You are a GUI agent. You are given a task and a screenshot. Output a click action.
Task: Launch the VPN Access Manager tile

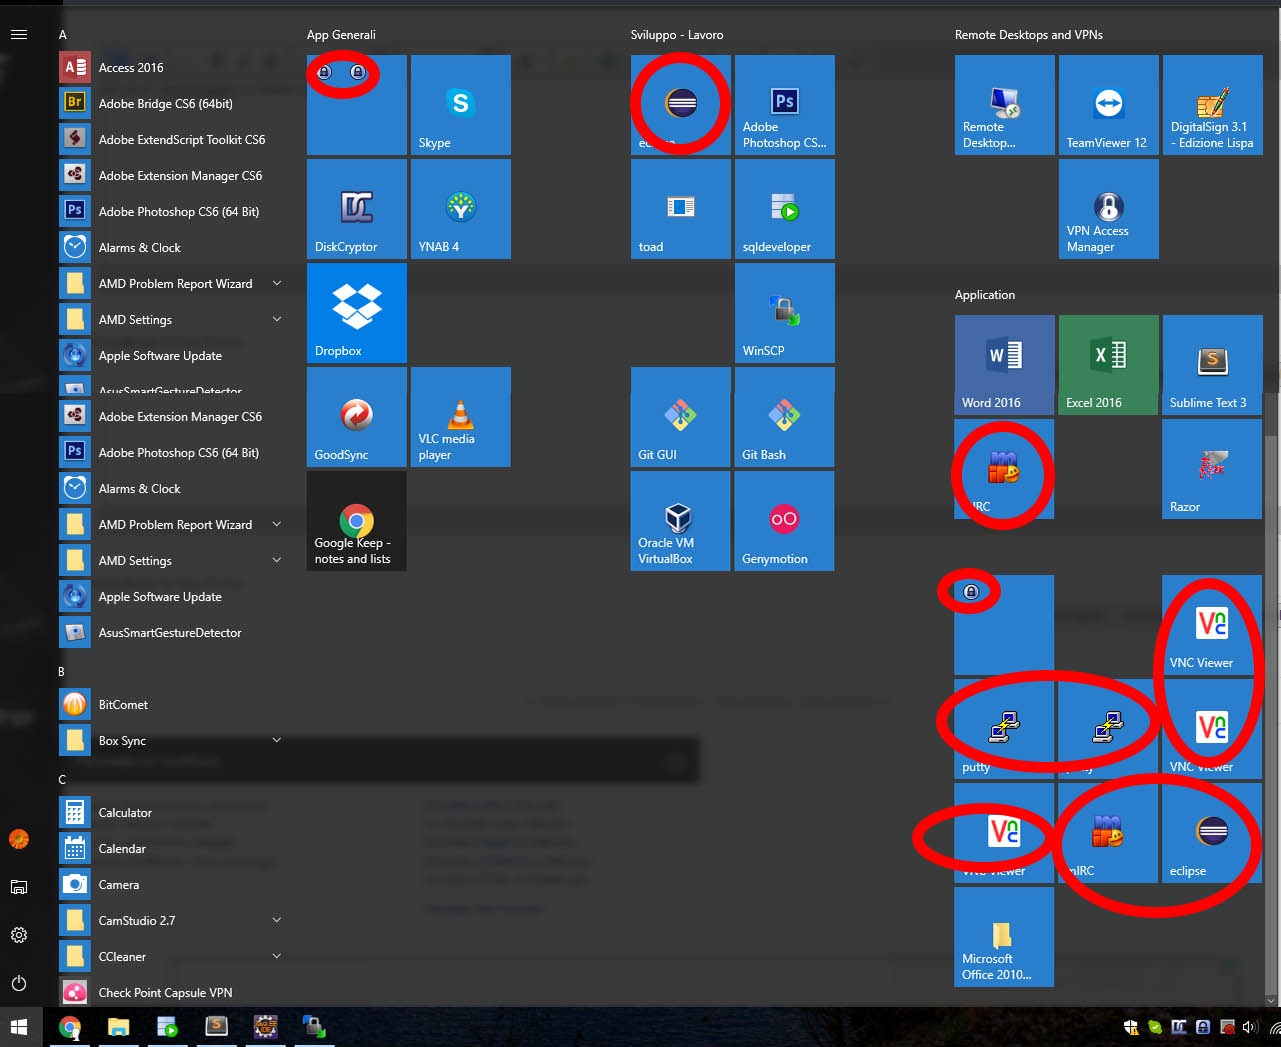1108,208
